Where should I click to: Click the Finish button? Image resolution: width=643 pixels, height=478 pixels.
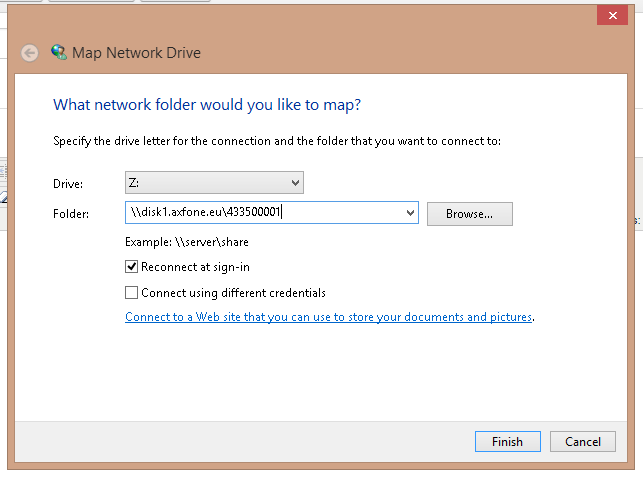[507, 441]
